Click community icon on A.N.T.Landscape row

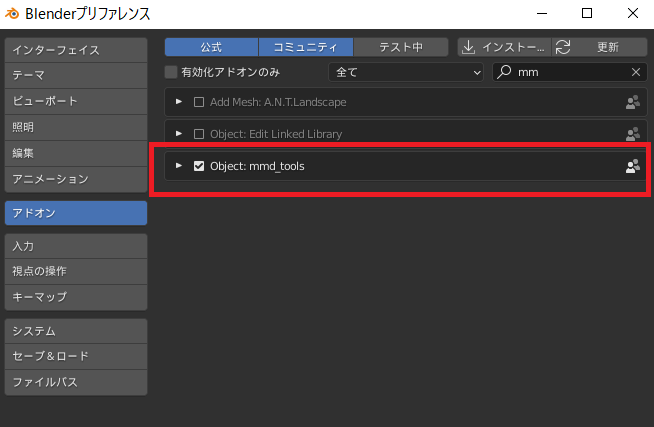tap(633, 102)
